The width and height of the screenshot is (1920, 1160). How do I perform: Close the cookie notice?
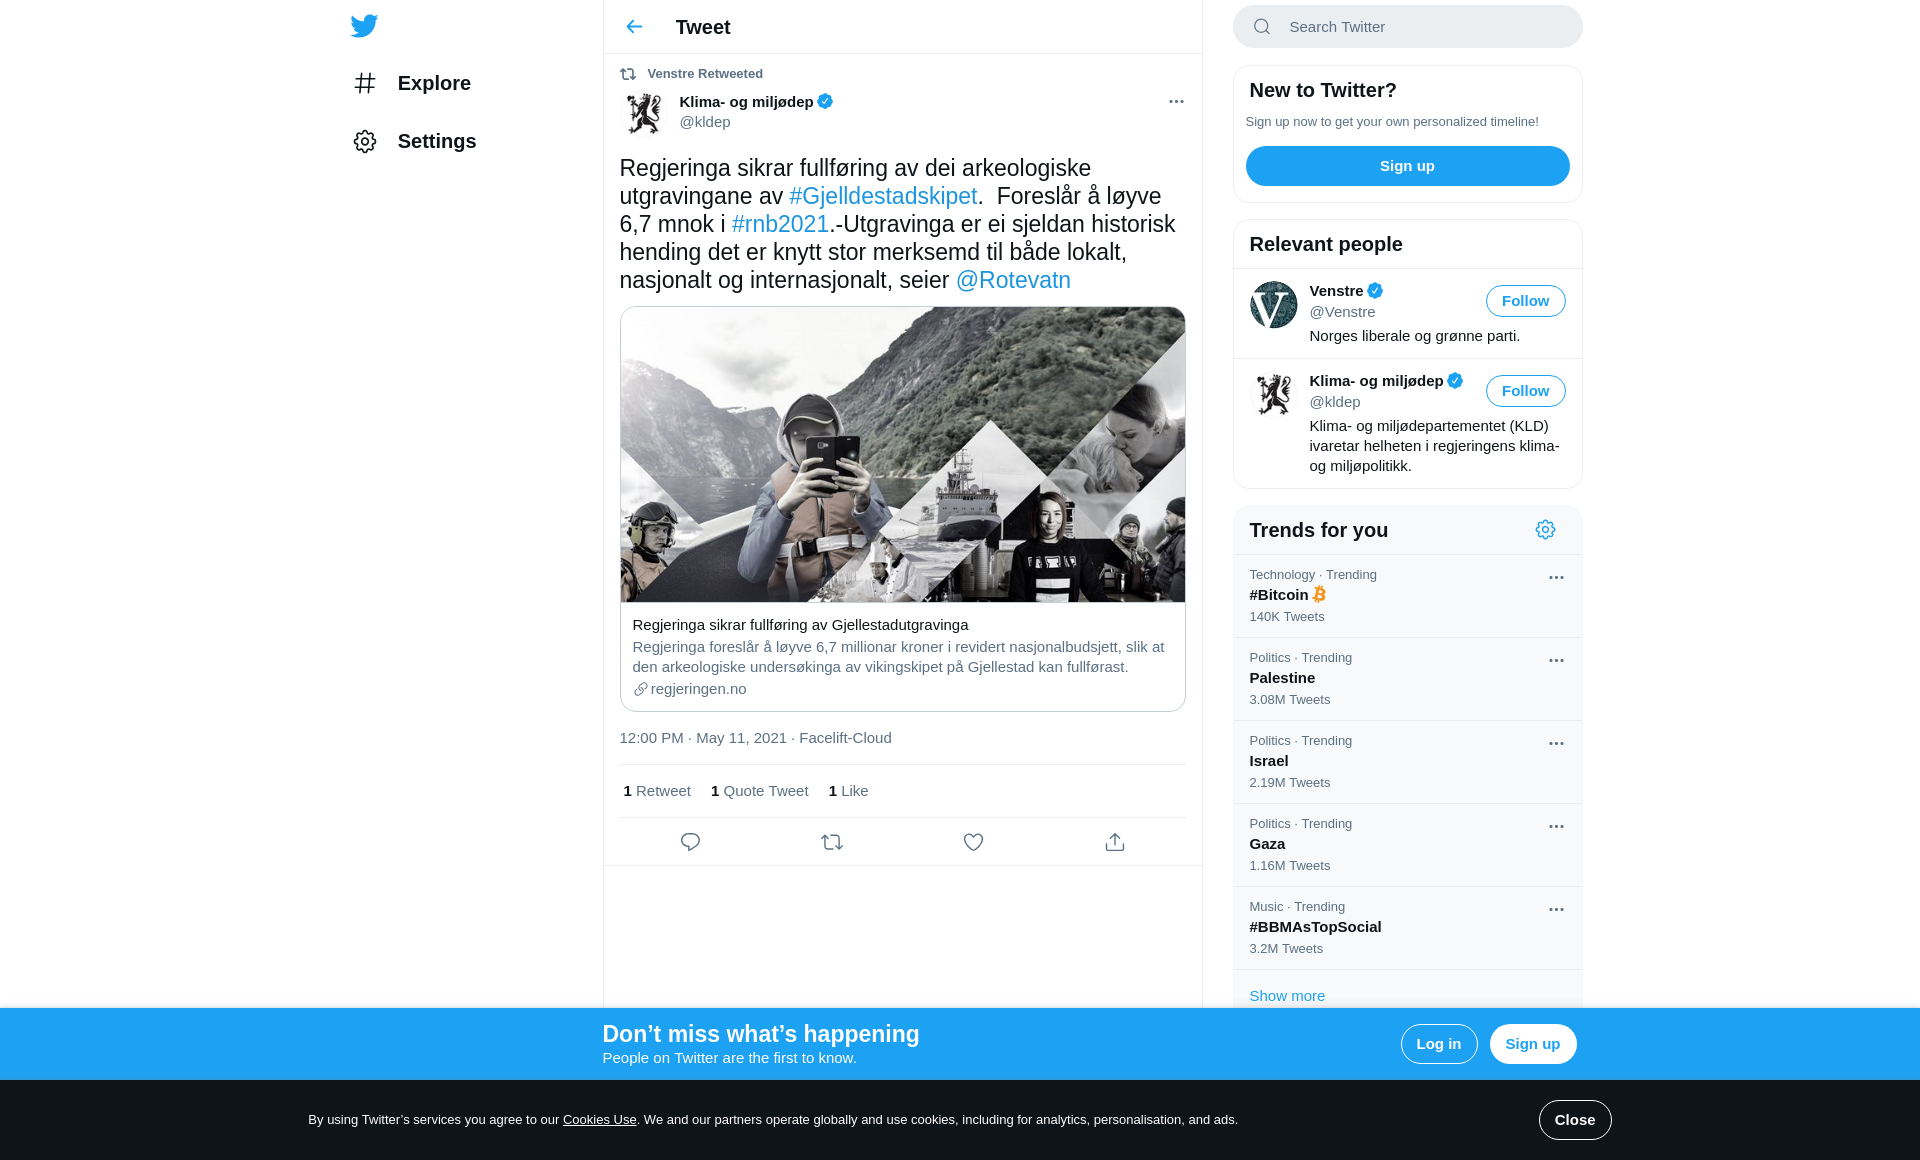1574,1120
